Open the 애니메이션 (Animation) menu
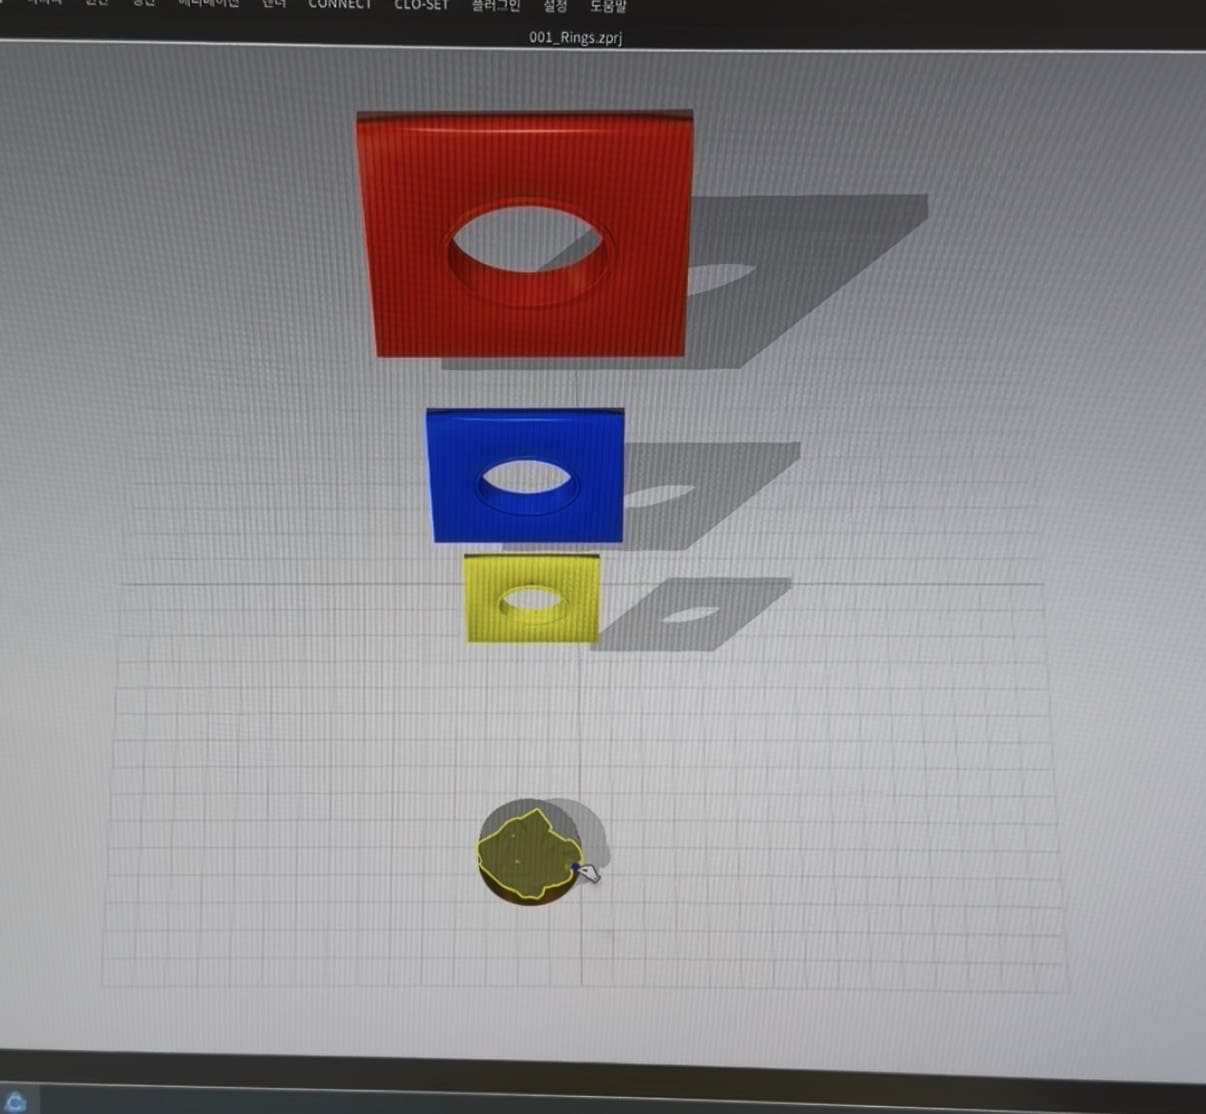This screenshot has height=1114, width=1206. pos(208,5)
